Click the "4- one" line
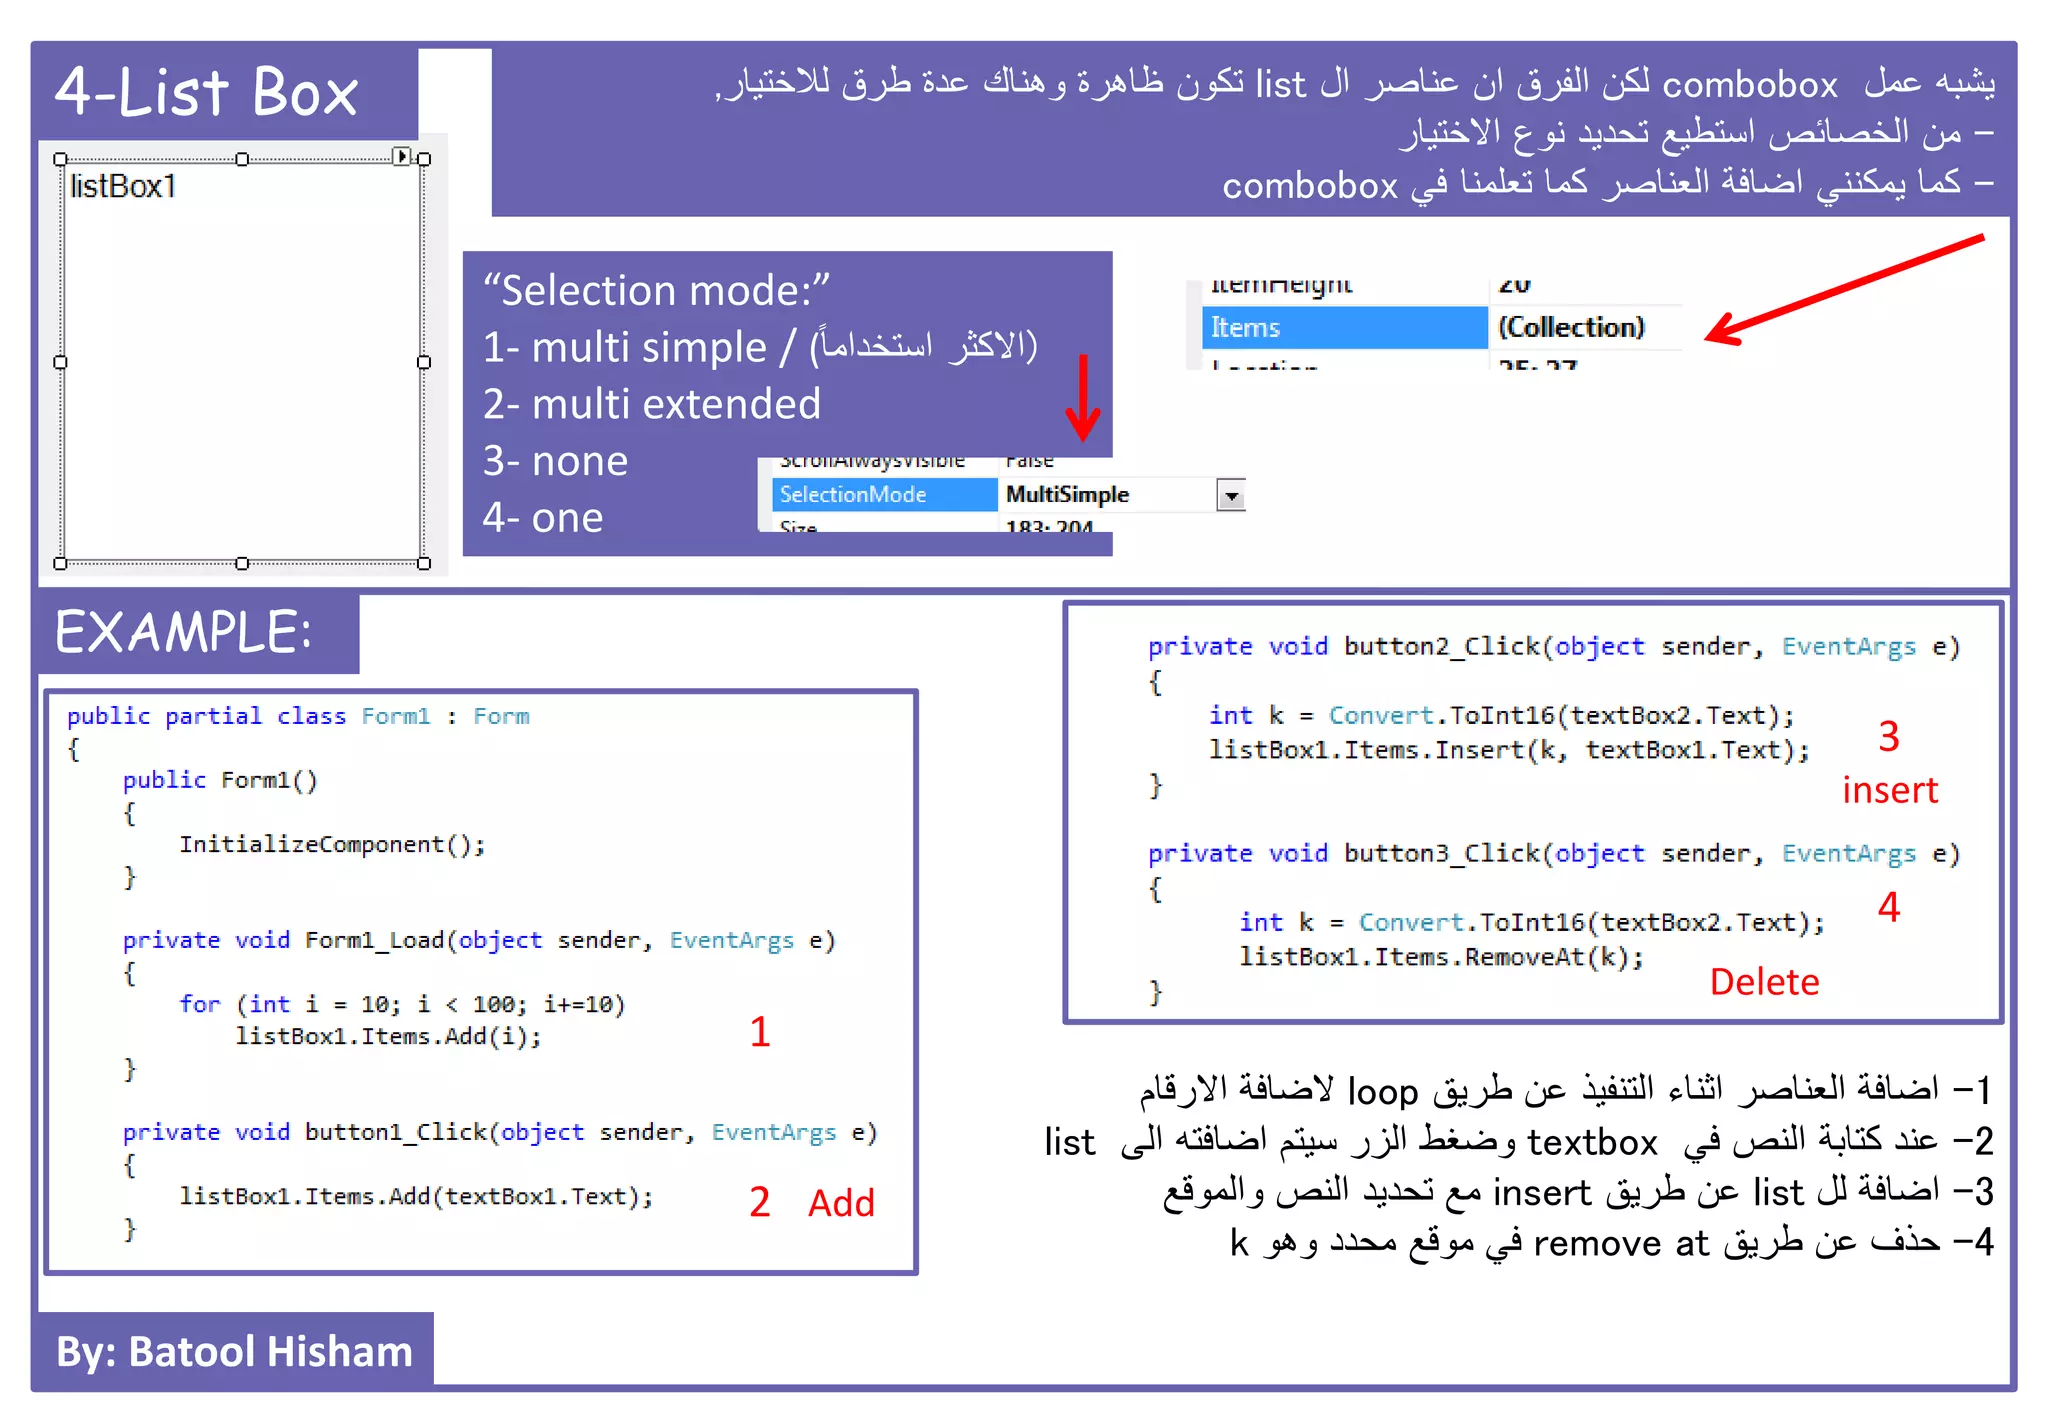Screen dimensions: 2048x1418 (x=543, y=518)
